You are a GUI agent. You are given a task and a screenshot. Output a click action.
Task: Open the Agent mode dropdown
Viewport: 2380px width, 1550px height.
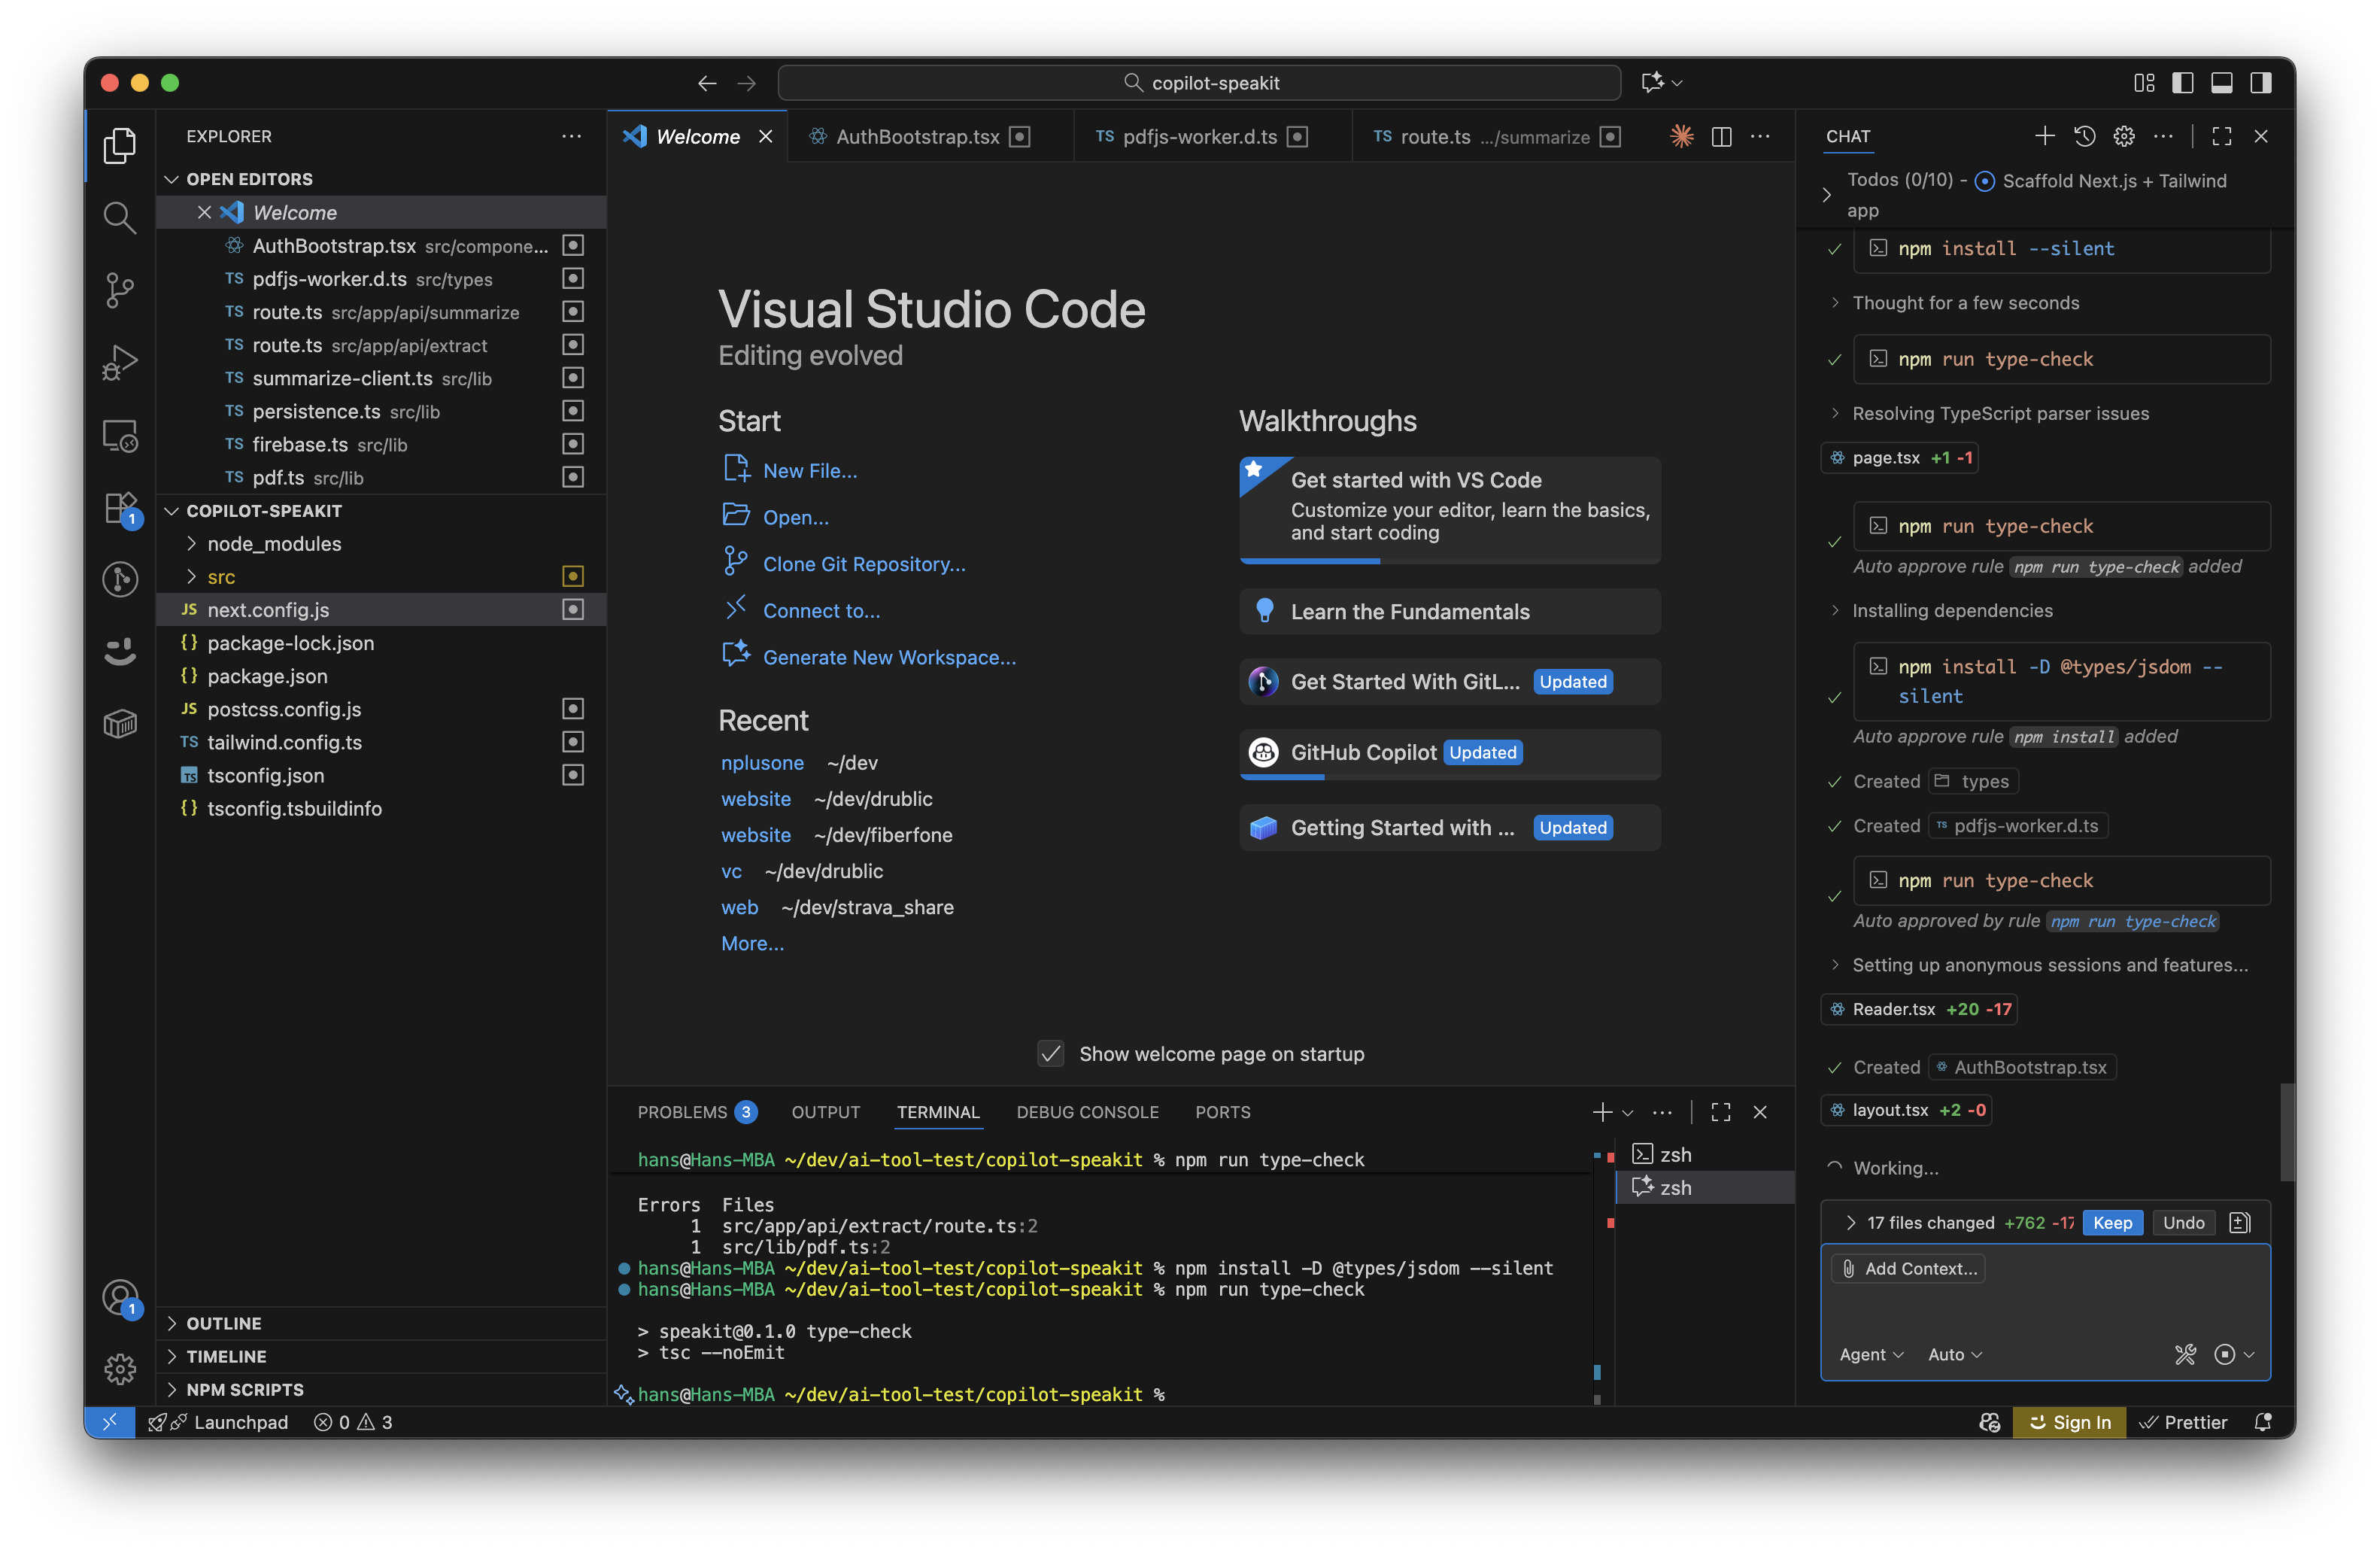[1871, 1354]
